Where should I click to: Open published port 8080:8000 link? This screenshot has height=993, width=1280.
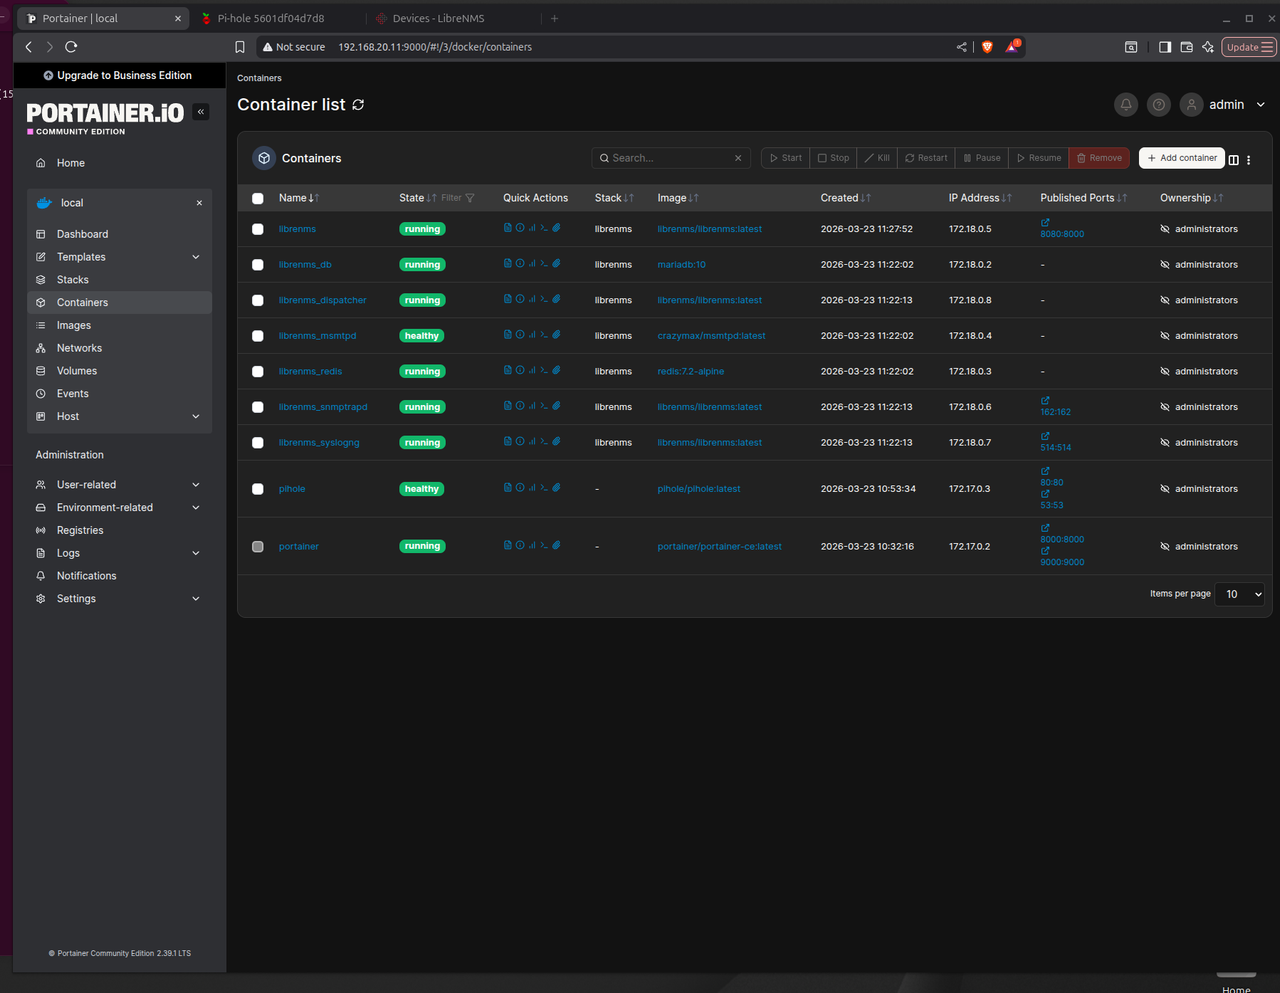[x=1062, y=234]
